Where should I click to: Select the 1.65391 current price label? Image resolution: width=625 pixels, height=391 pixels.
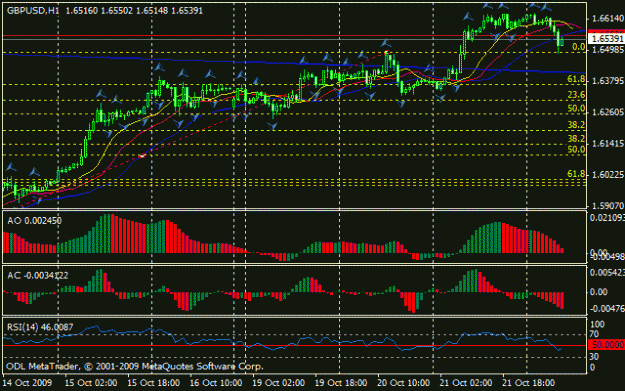coord(607,39)
